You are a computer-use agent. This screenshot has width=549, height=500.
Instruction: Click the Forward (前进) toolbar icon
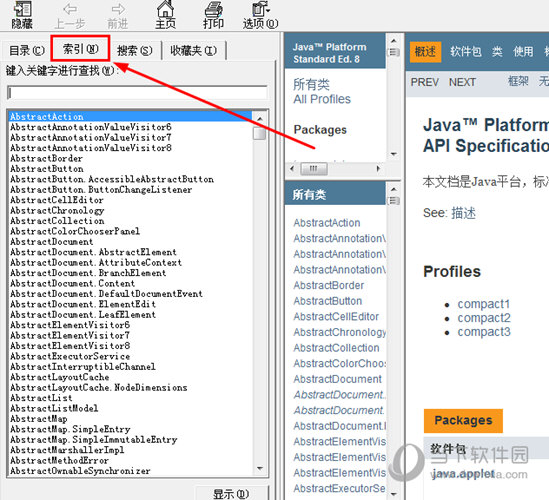coord(118,15)
